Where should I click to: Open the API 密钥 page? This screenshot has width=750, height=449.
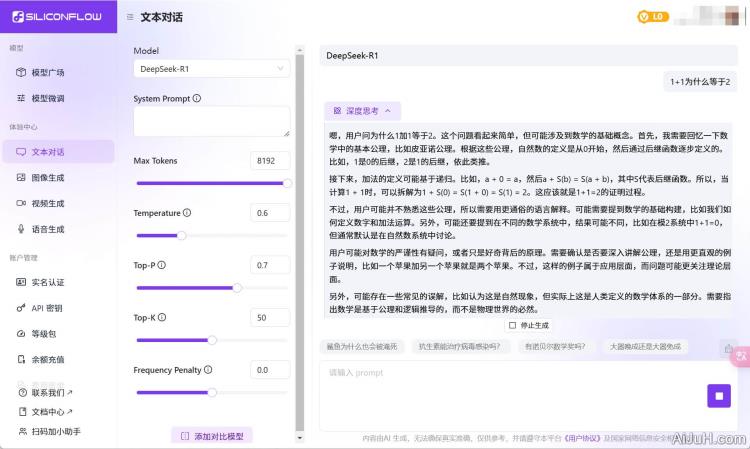pyautogui.click(x=46, y=308)
